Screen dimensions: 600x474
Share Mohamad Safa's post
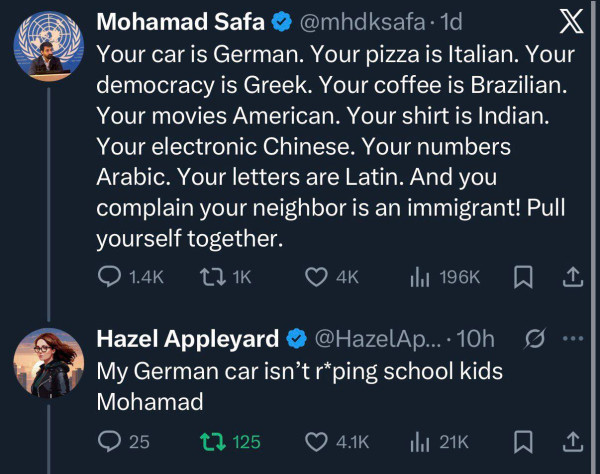tap(573, 277)
